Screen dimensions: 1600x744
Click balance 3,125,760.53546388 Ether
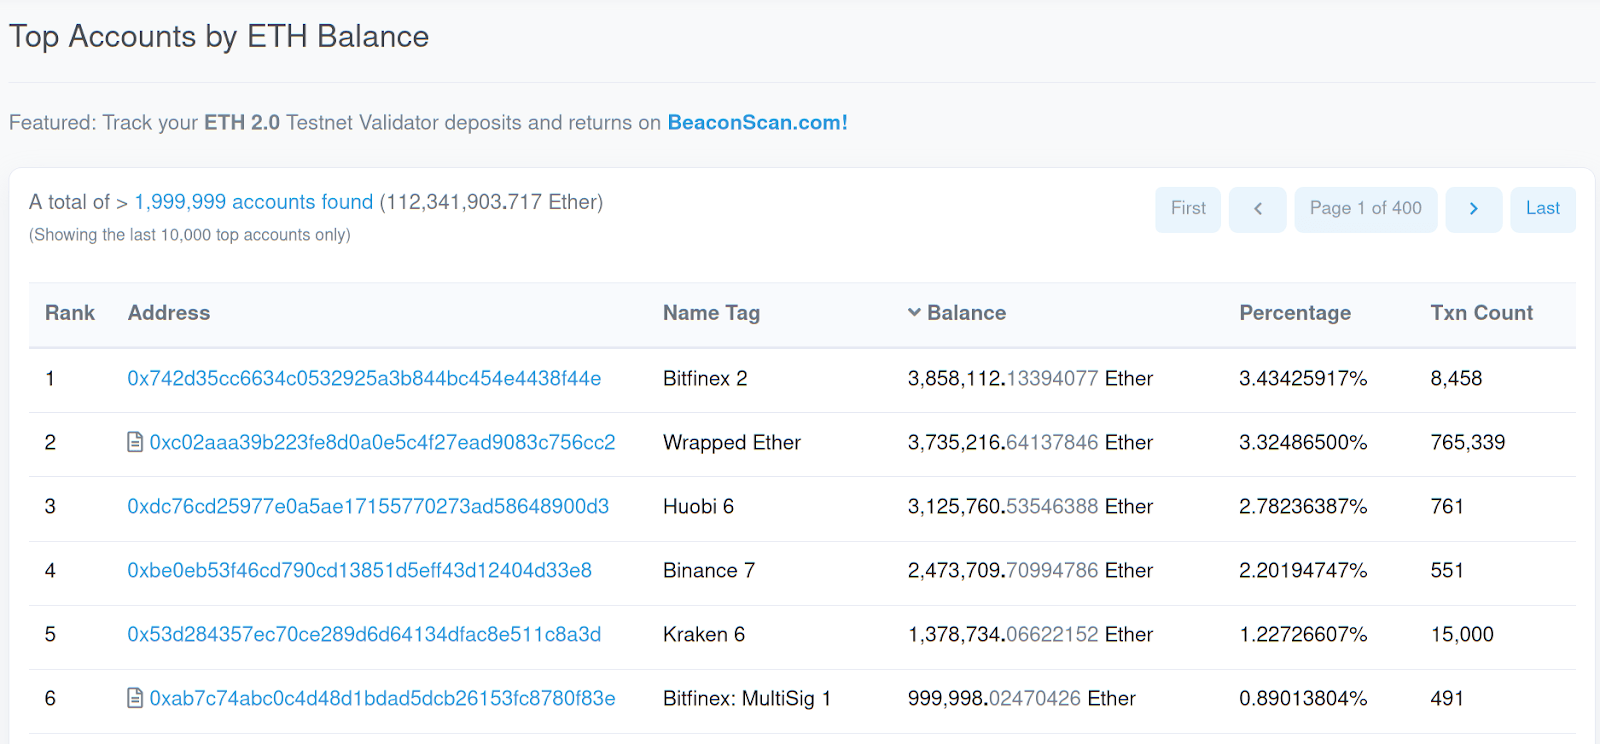pyautogui.click(x=1030, y=506)
